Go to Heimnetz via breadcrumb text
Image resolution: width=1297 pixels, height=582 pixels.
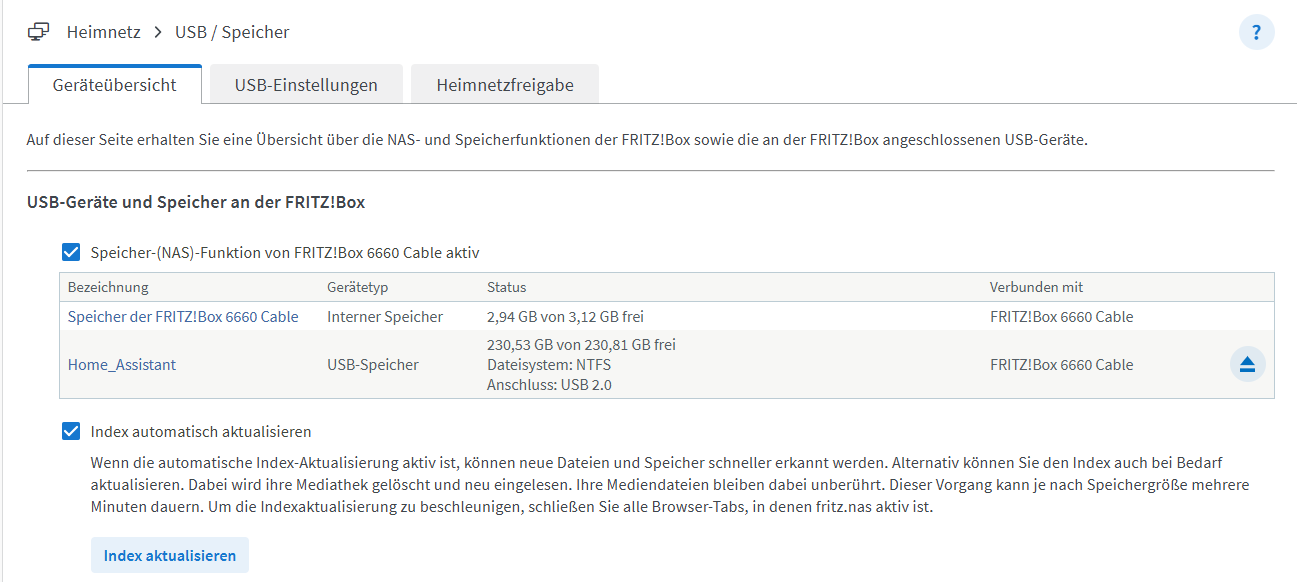click(104, 32)
